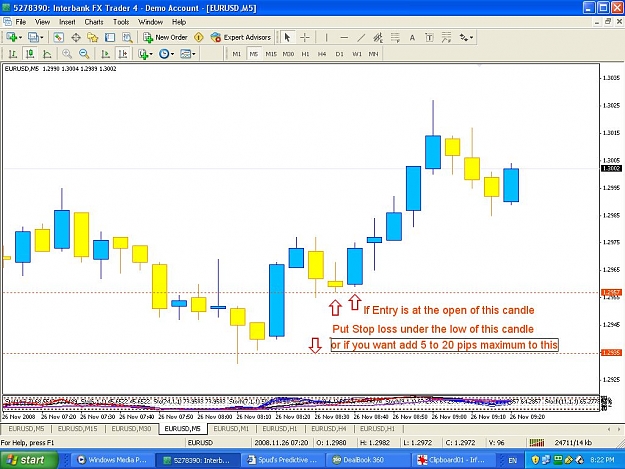Select the H1 timeframe button
625x469 pixels.
(305, 54)
